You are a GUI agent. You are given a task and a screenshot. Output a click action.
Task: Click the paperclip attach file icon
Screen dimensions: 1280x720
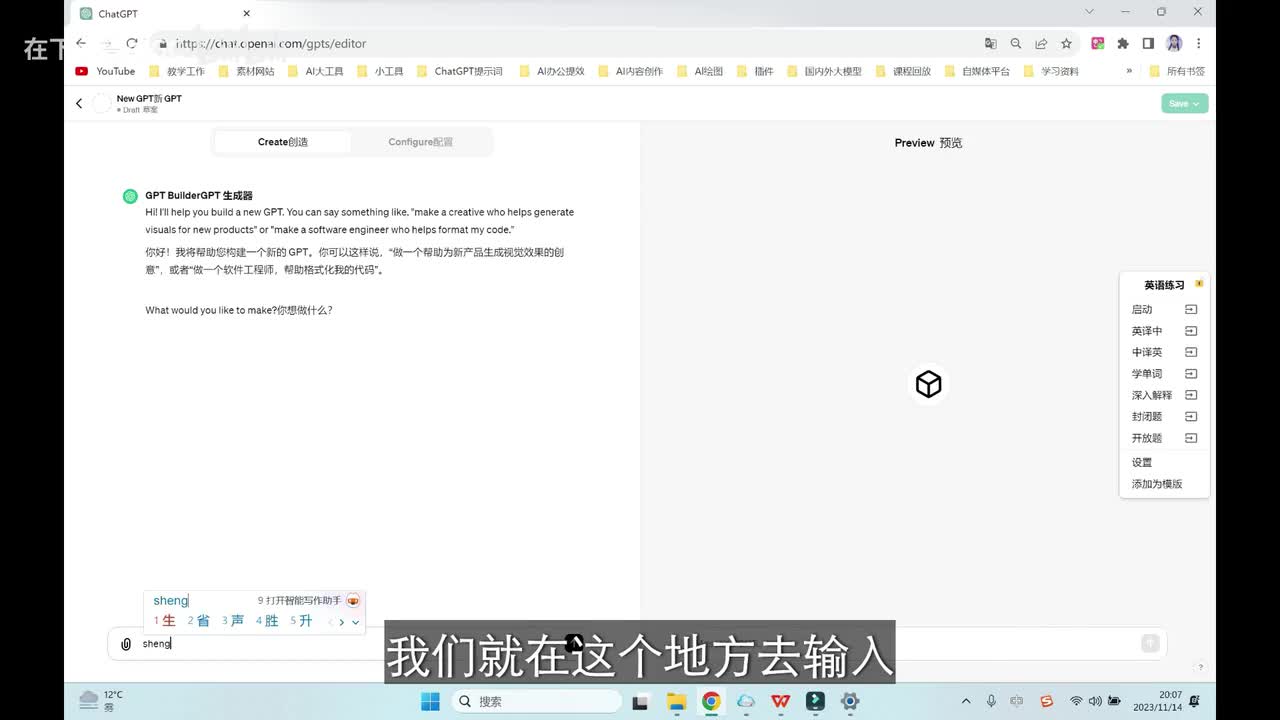(126, 644)
